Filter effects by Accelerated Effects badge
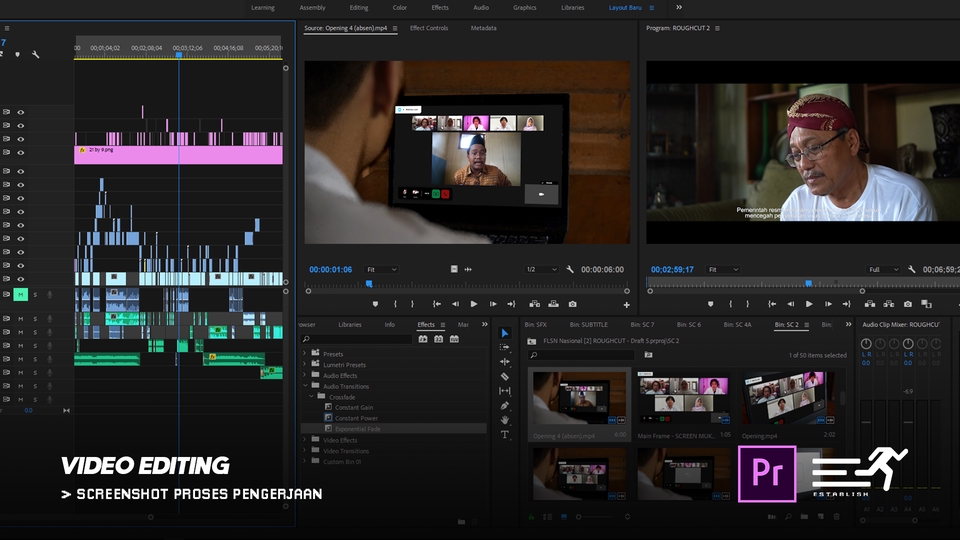 pos(423,339)
